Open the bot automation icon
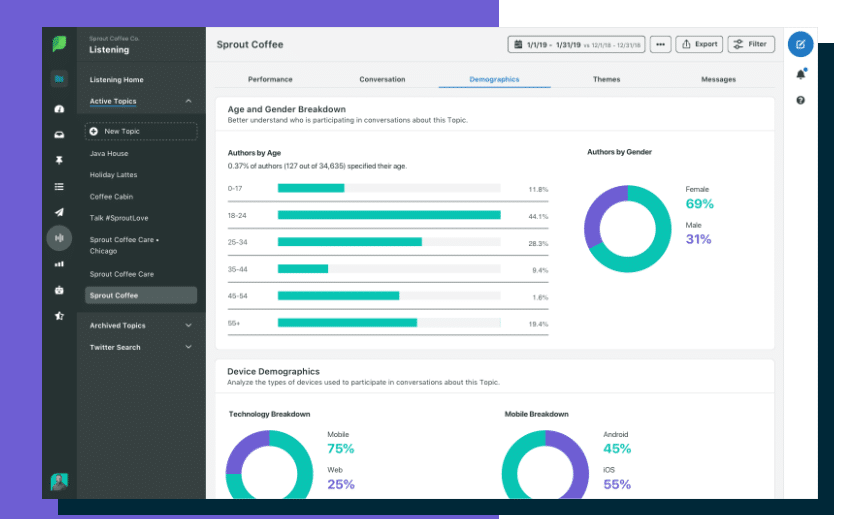Viewport: 852px width, 519px height. pos(59,290)
